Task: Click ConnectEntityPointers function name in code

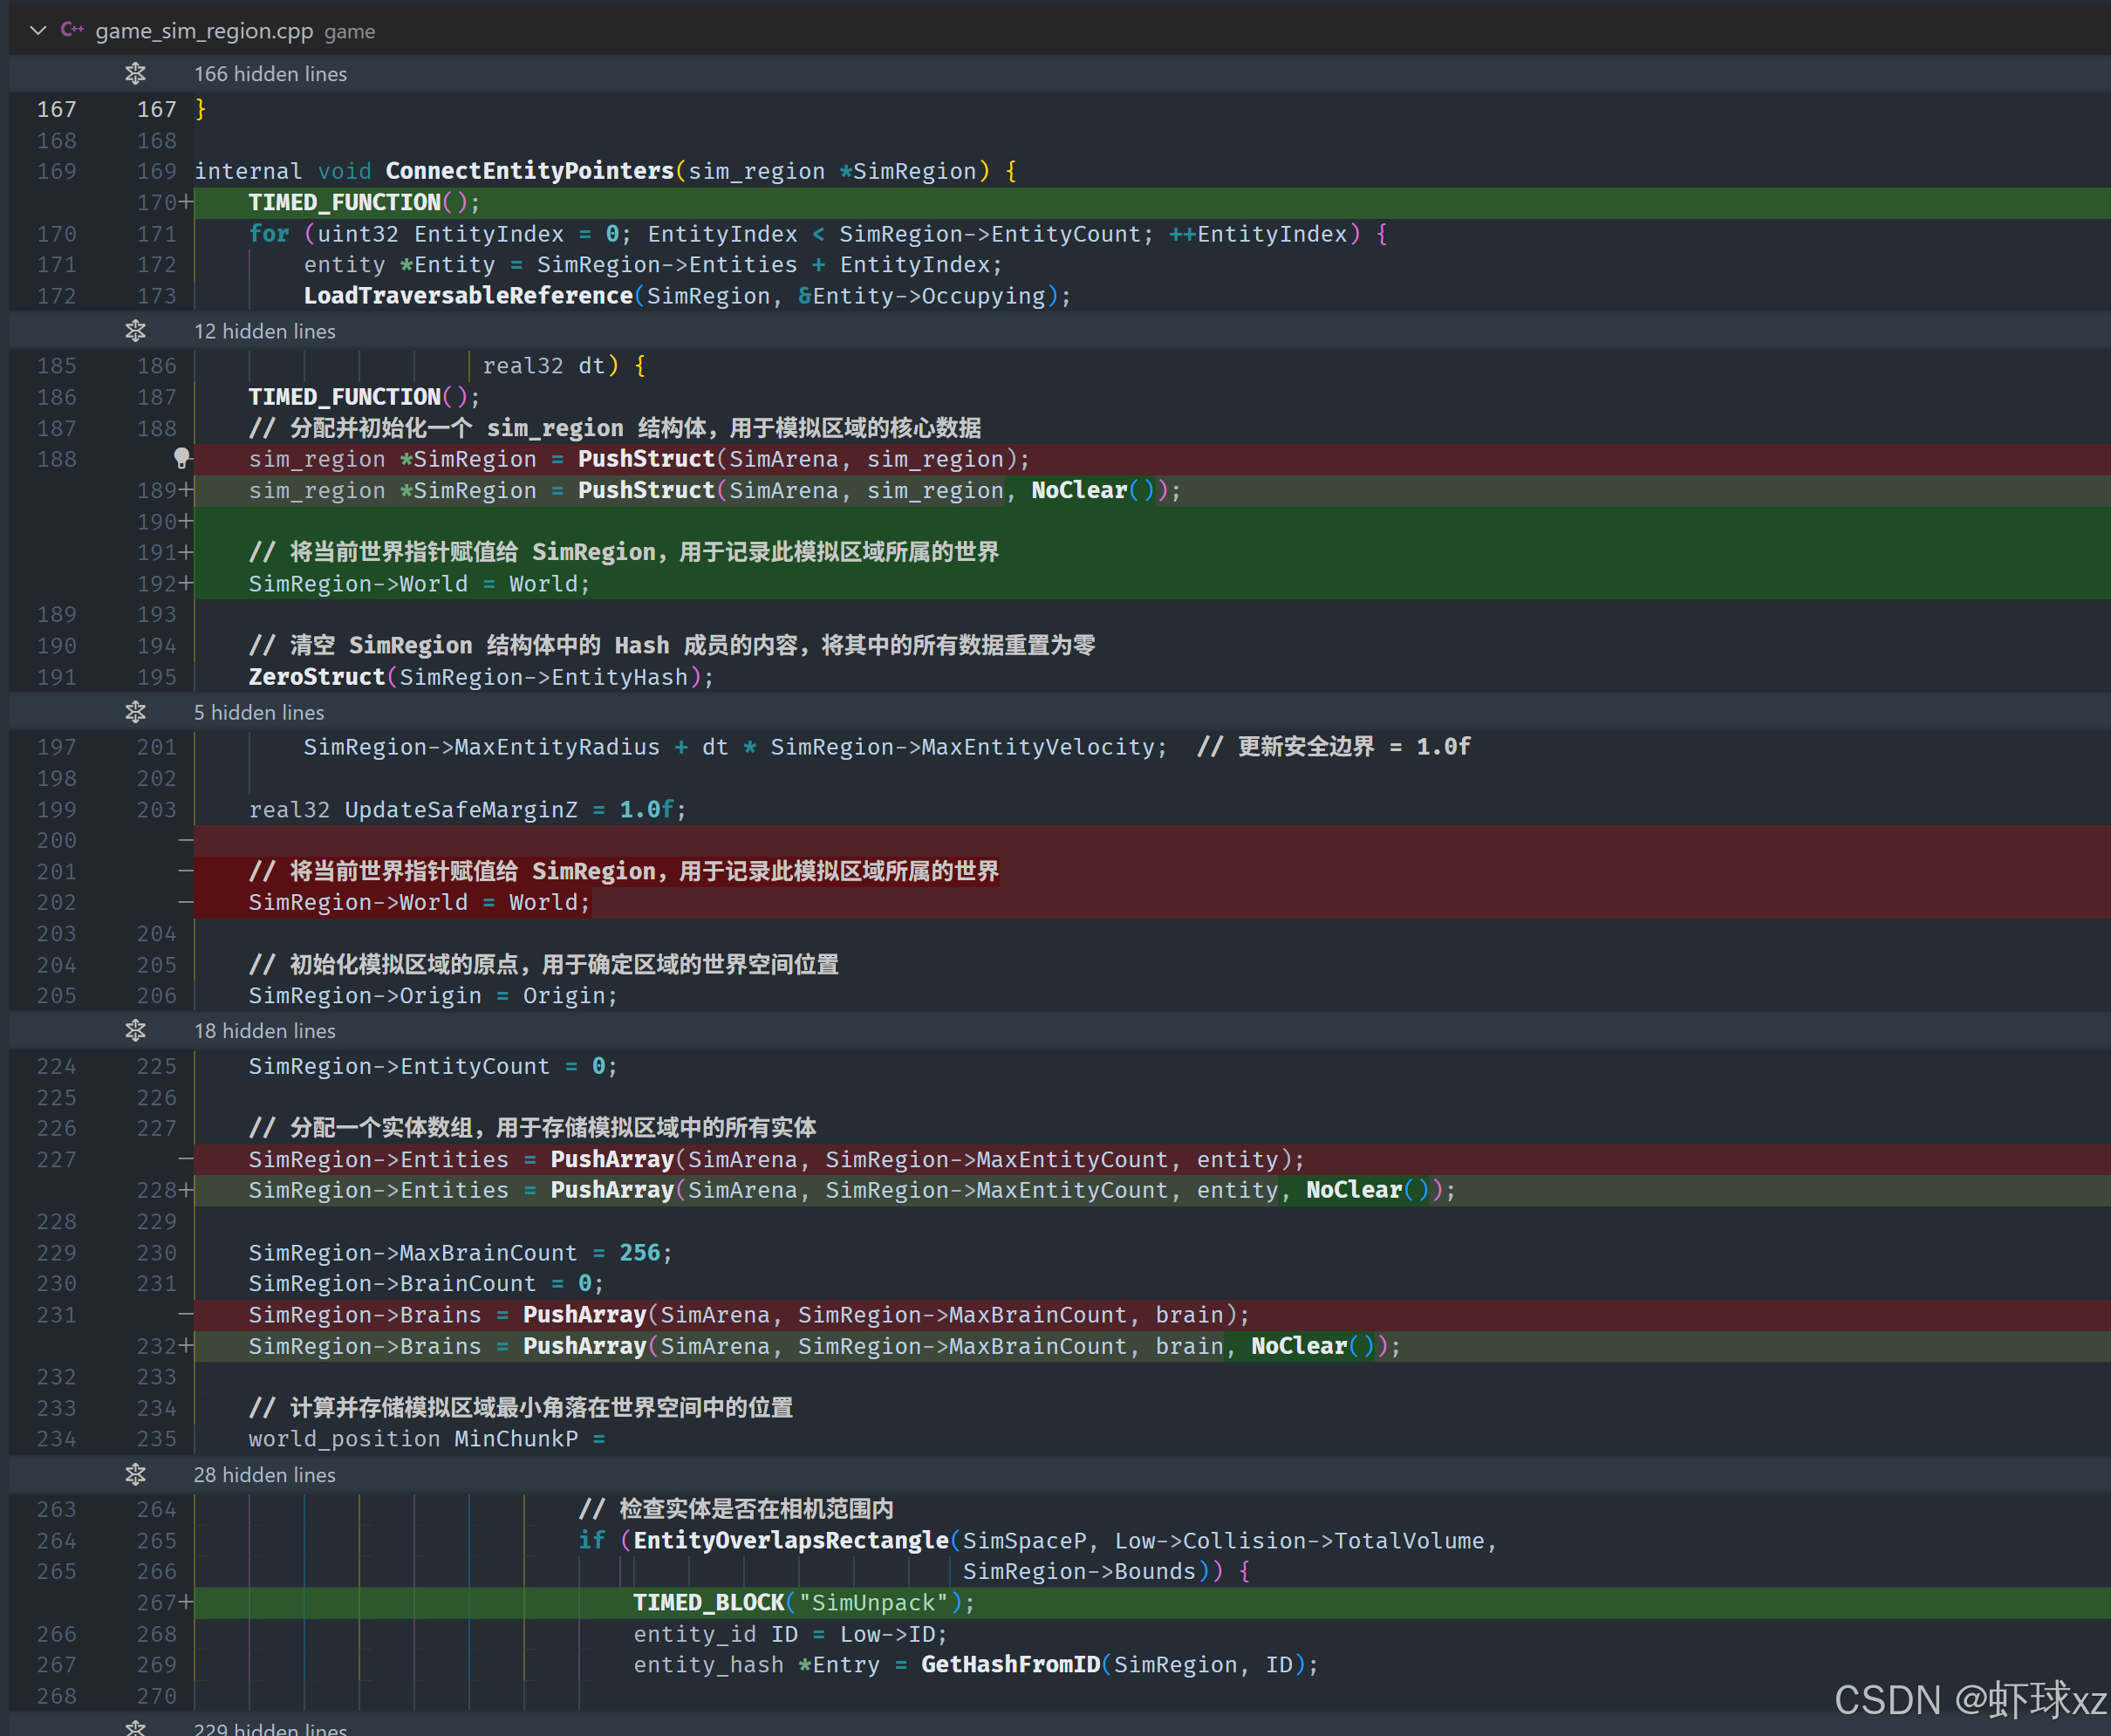Action: tap(529, 171)
